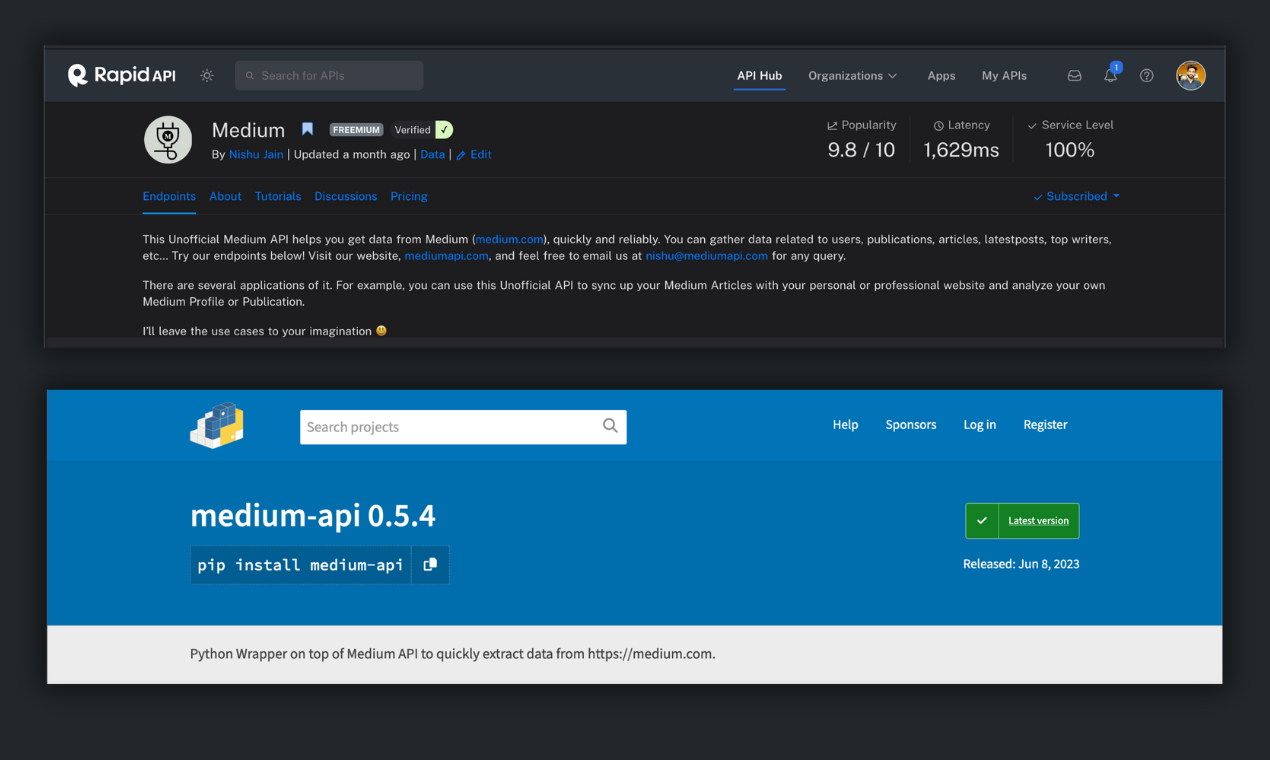Switch to the Pricing tab
This screenshot has height=760, width=1270.
tap(409, 197)
